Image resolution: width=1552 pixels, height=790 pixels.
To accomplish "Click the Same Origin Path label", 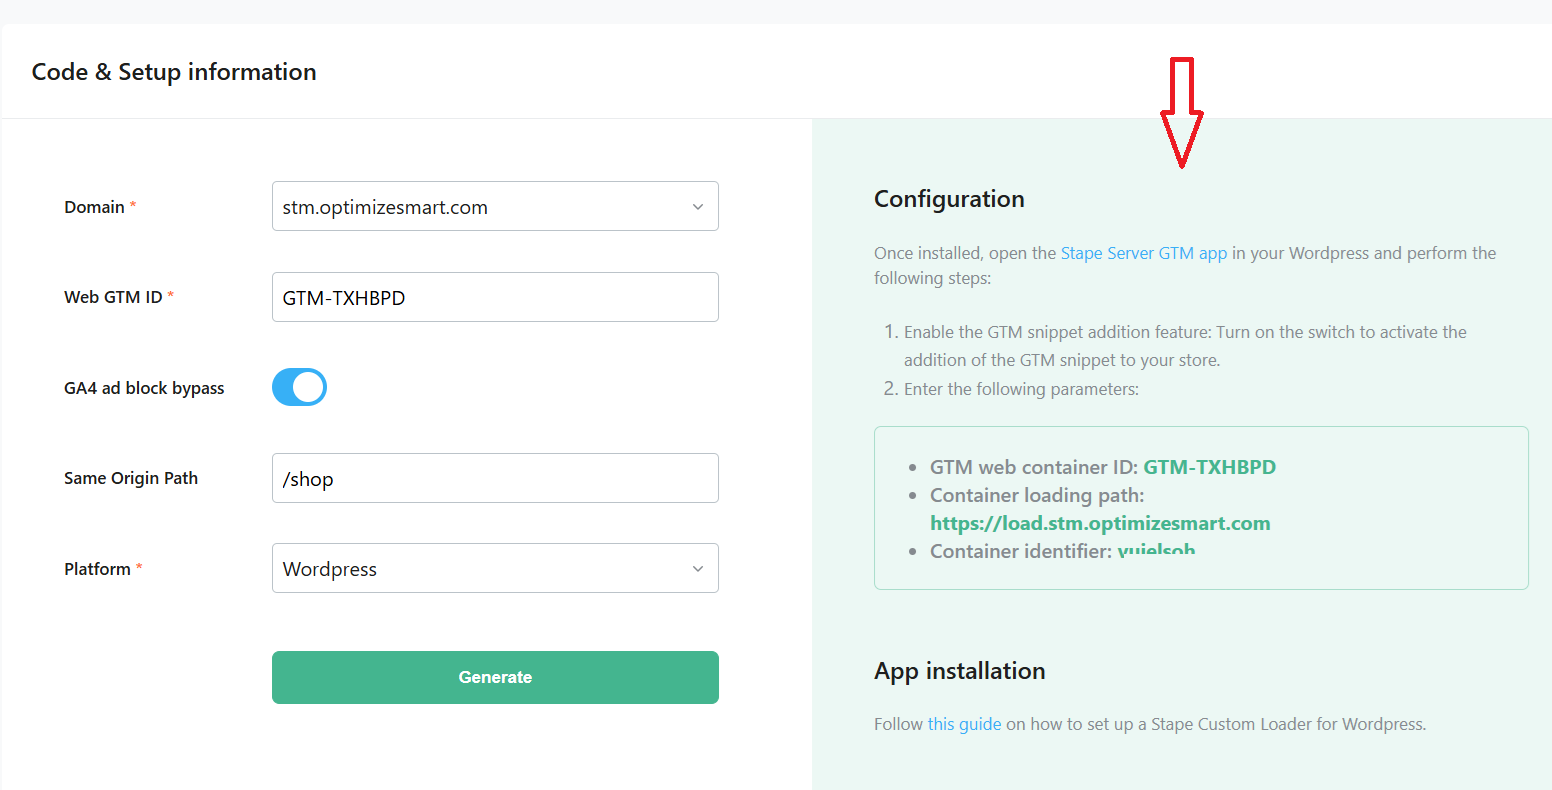I will (131, 478).
